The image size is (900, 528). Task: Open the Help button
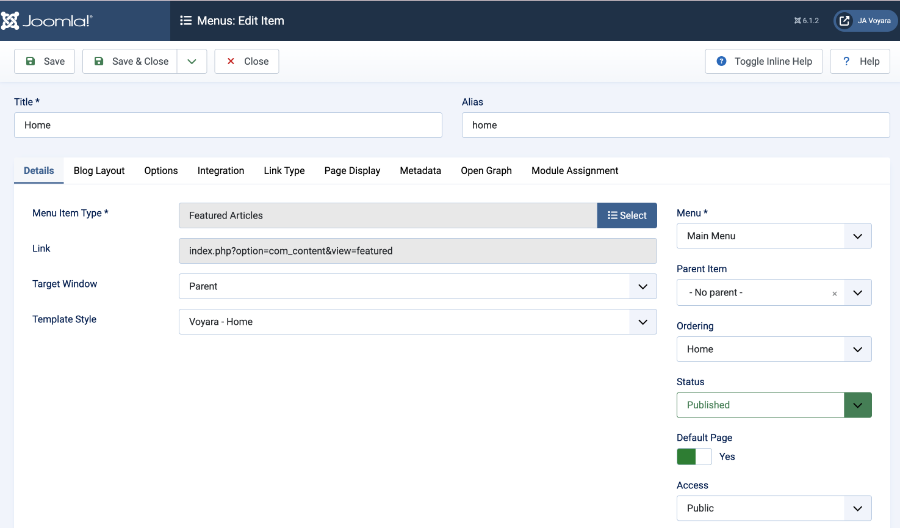click(860, 61)
